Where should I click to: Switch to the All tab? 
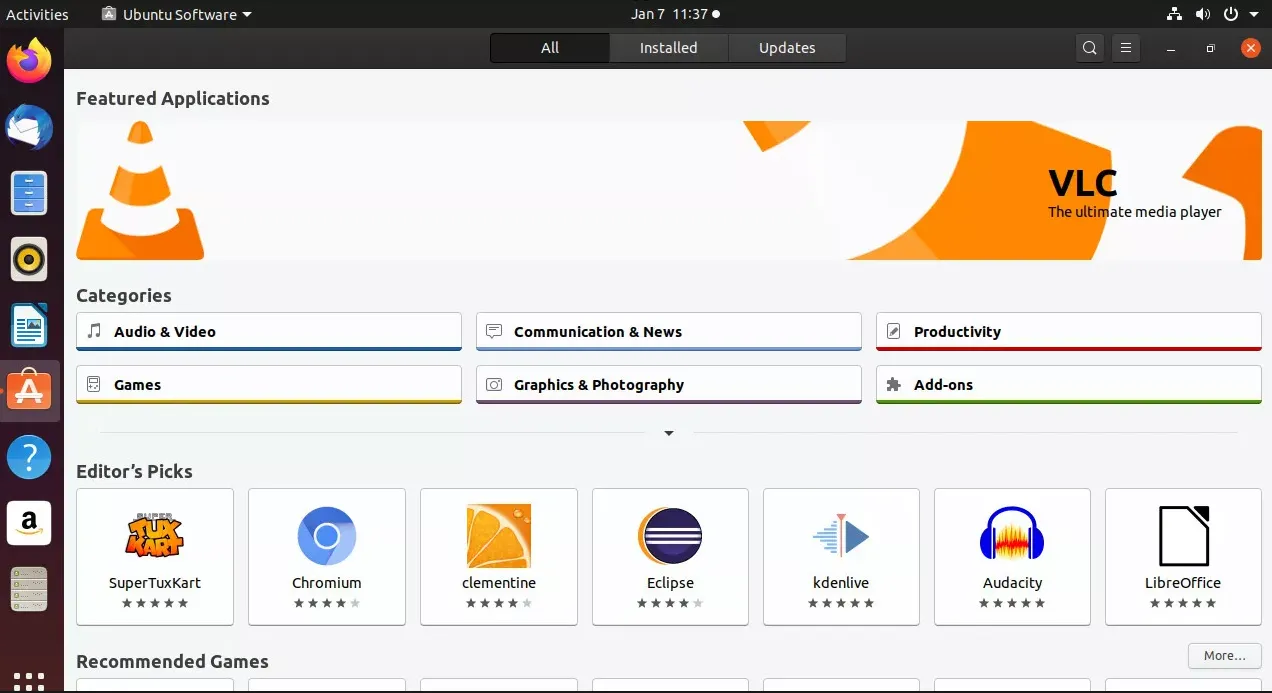[550, 48]
